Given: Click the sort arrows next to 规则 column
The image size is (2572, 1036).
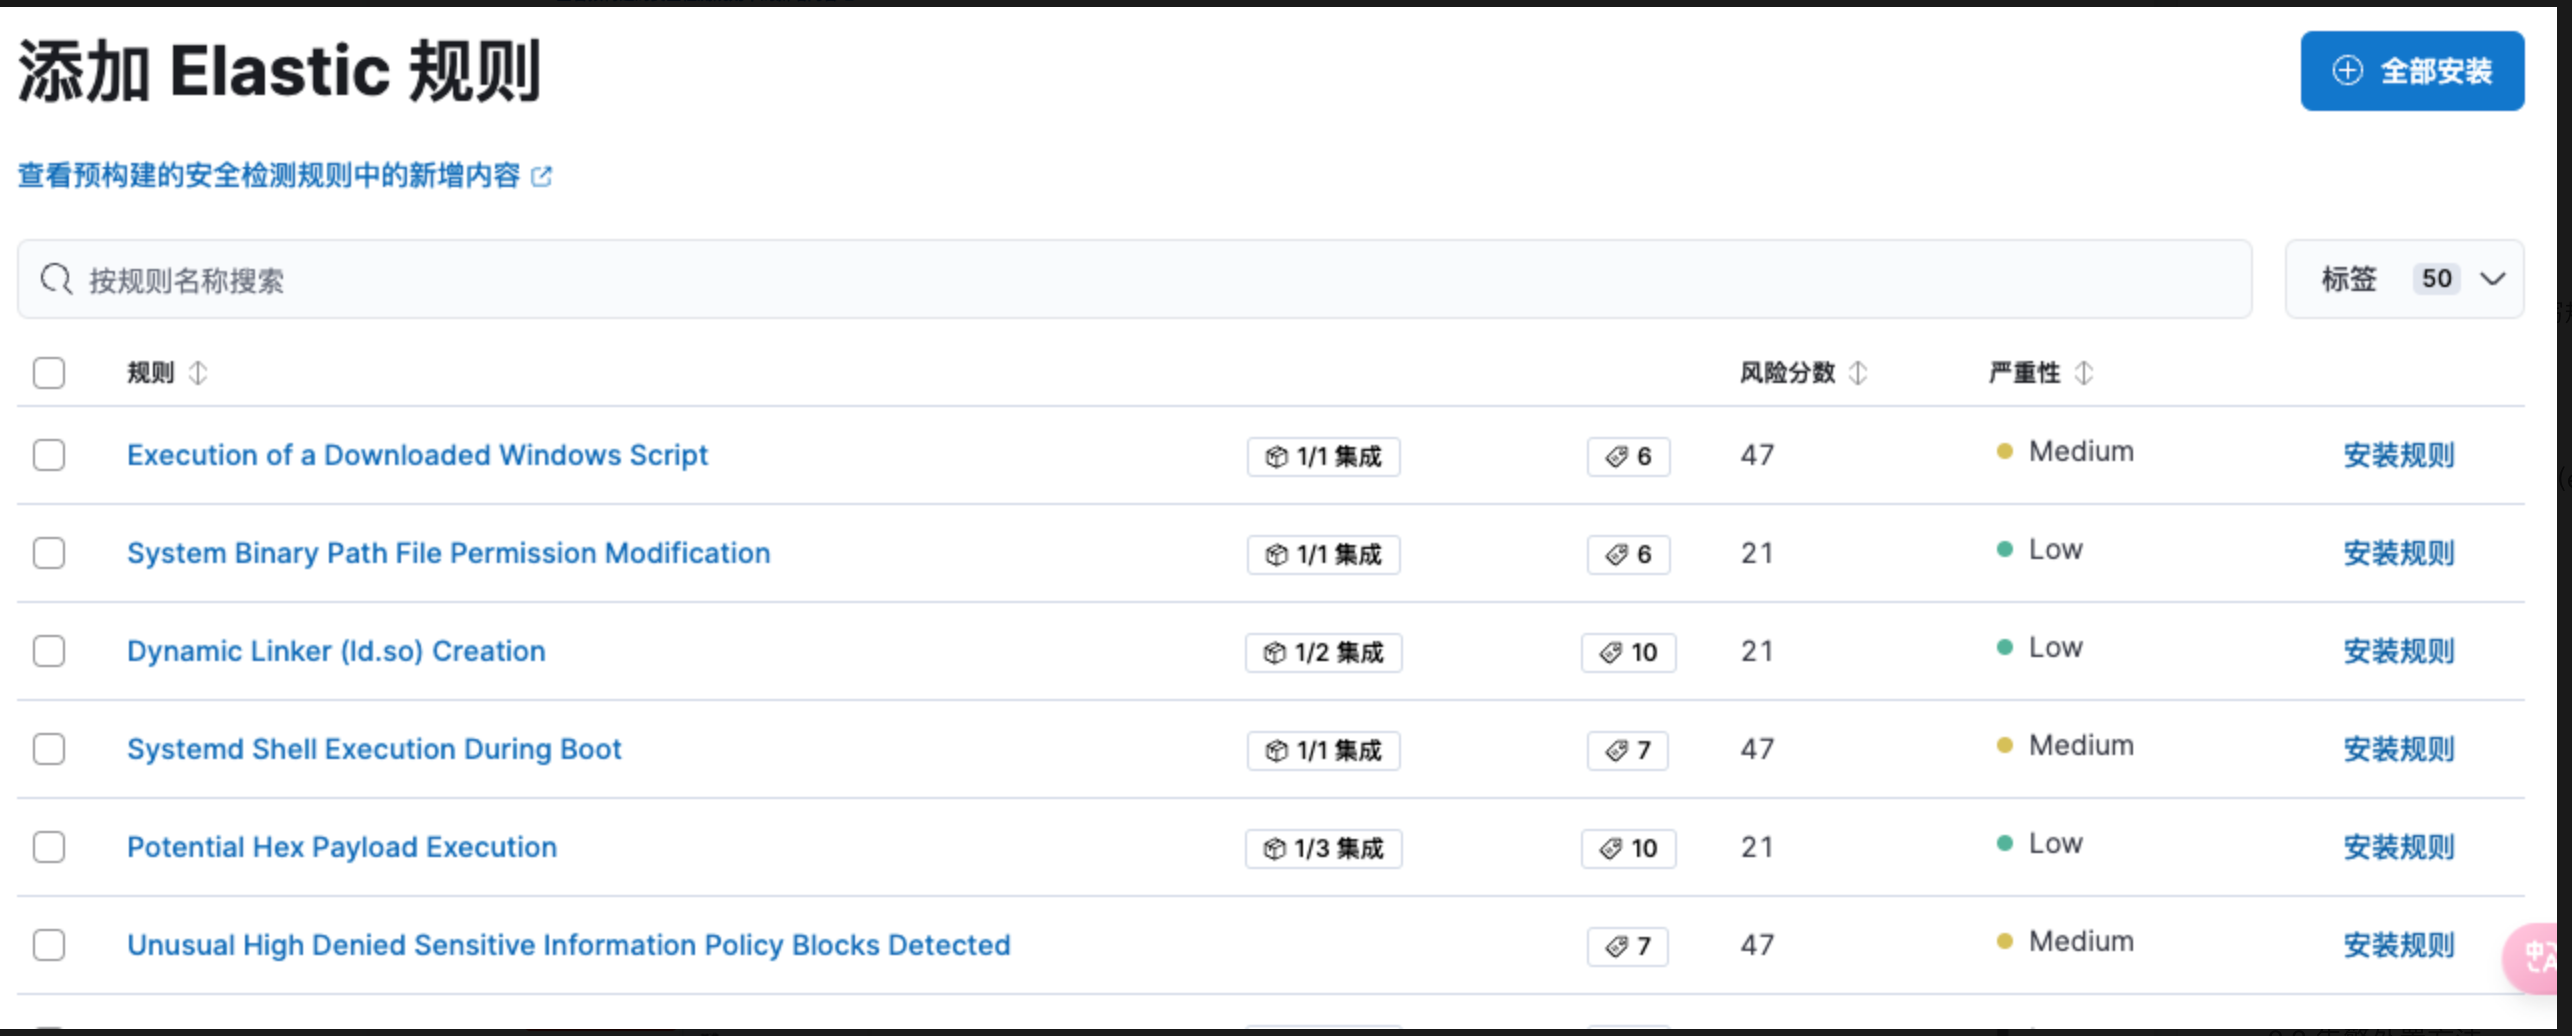Looking at the screenshot, I should pos(198,373).
